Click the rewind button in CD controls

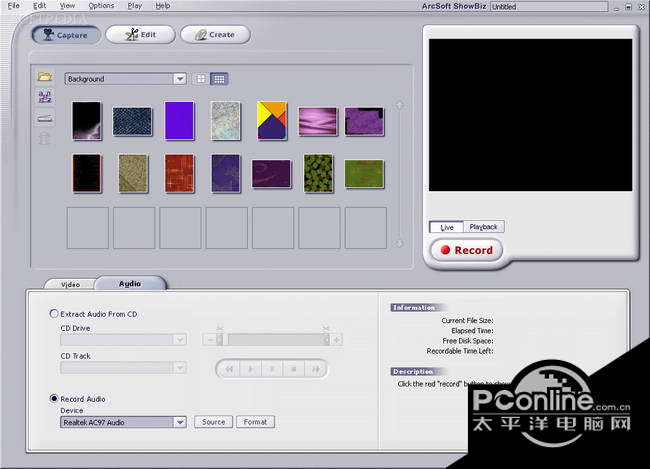pyautogui.click(x=229, y=369)
